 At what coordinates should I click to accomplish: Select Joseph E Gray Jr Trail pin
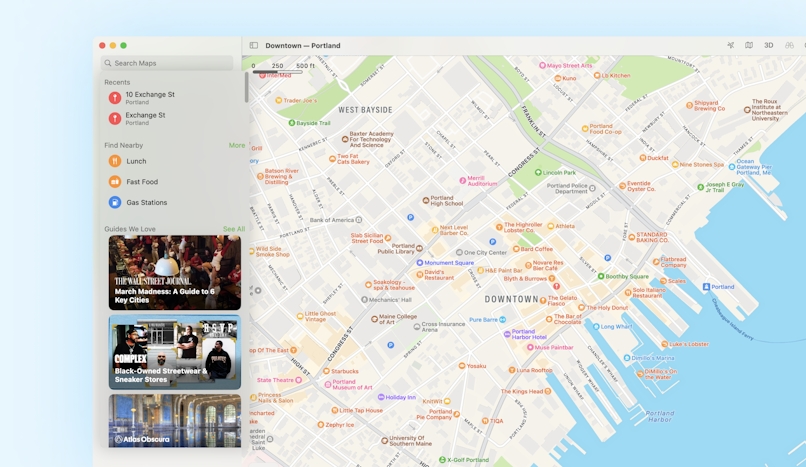tap(700, 188)
